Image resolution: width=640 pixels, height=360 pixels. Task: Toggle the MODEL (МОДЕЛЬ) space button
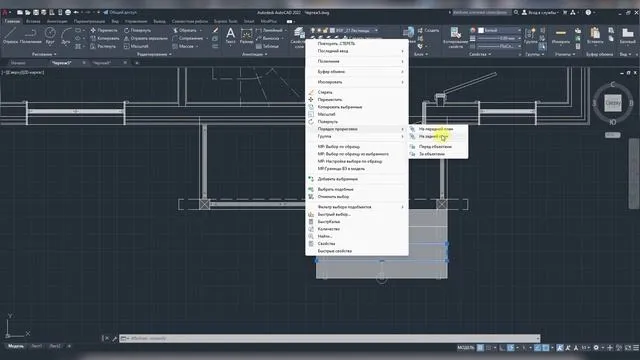pyautogui.click(x=466, y=348)
